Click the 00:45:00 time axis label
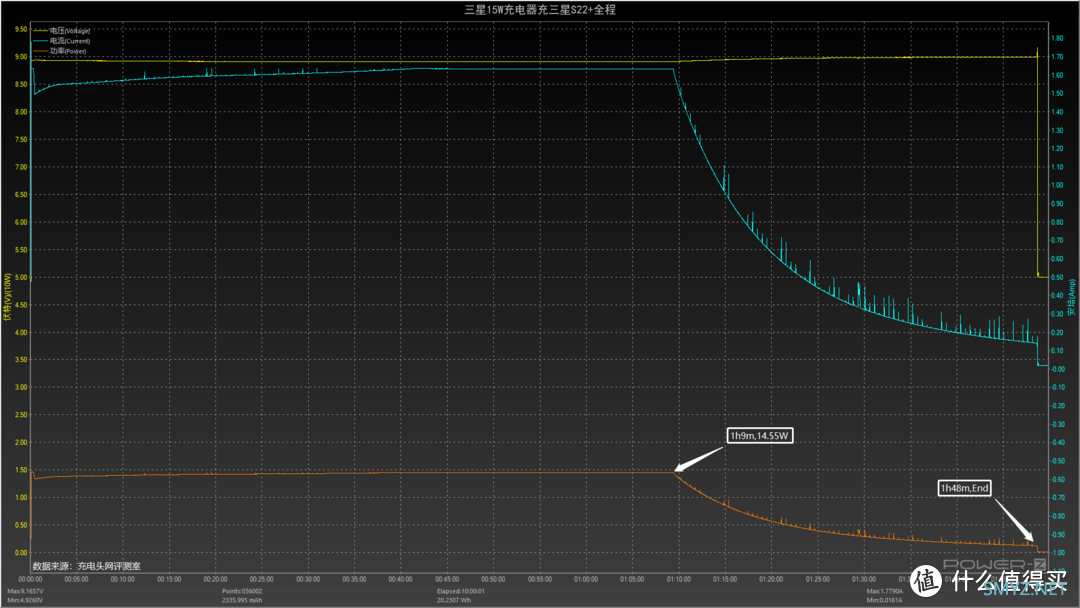Viewport: 1080px width, 608px height. coord(447,579)
